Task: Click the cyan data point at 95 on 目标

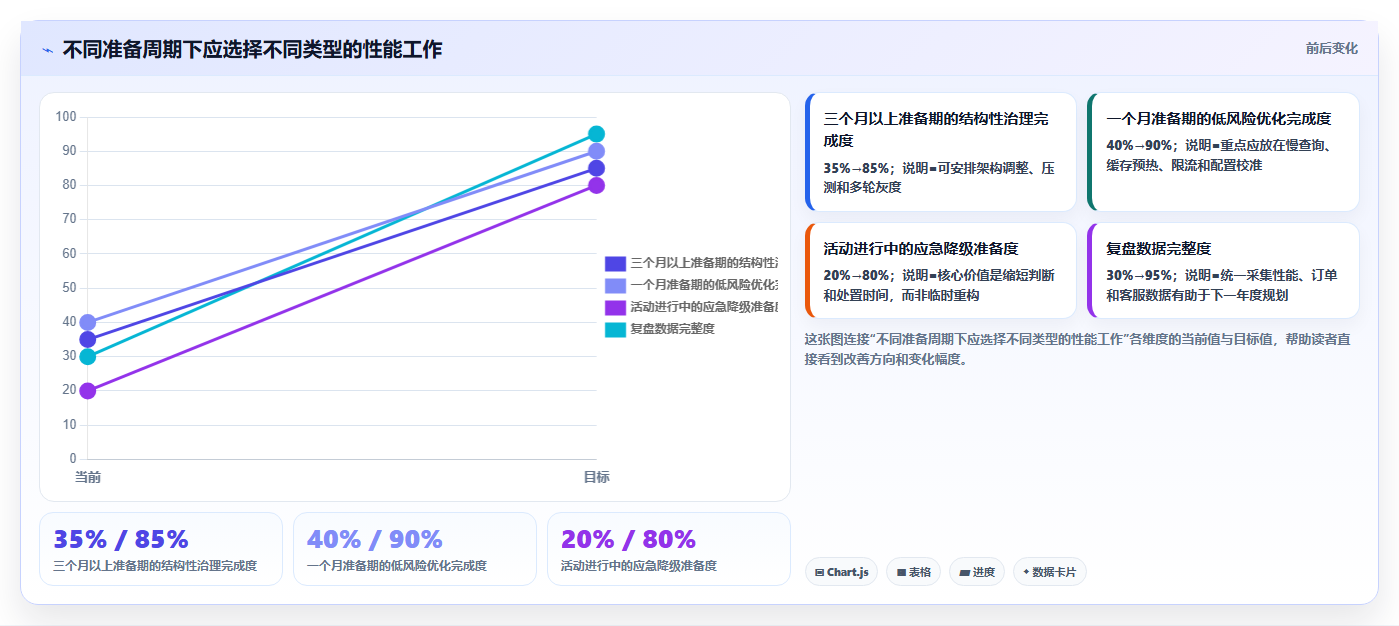Action: 596,134
